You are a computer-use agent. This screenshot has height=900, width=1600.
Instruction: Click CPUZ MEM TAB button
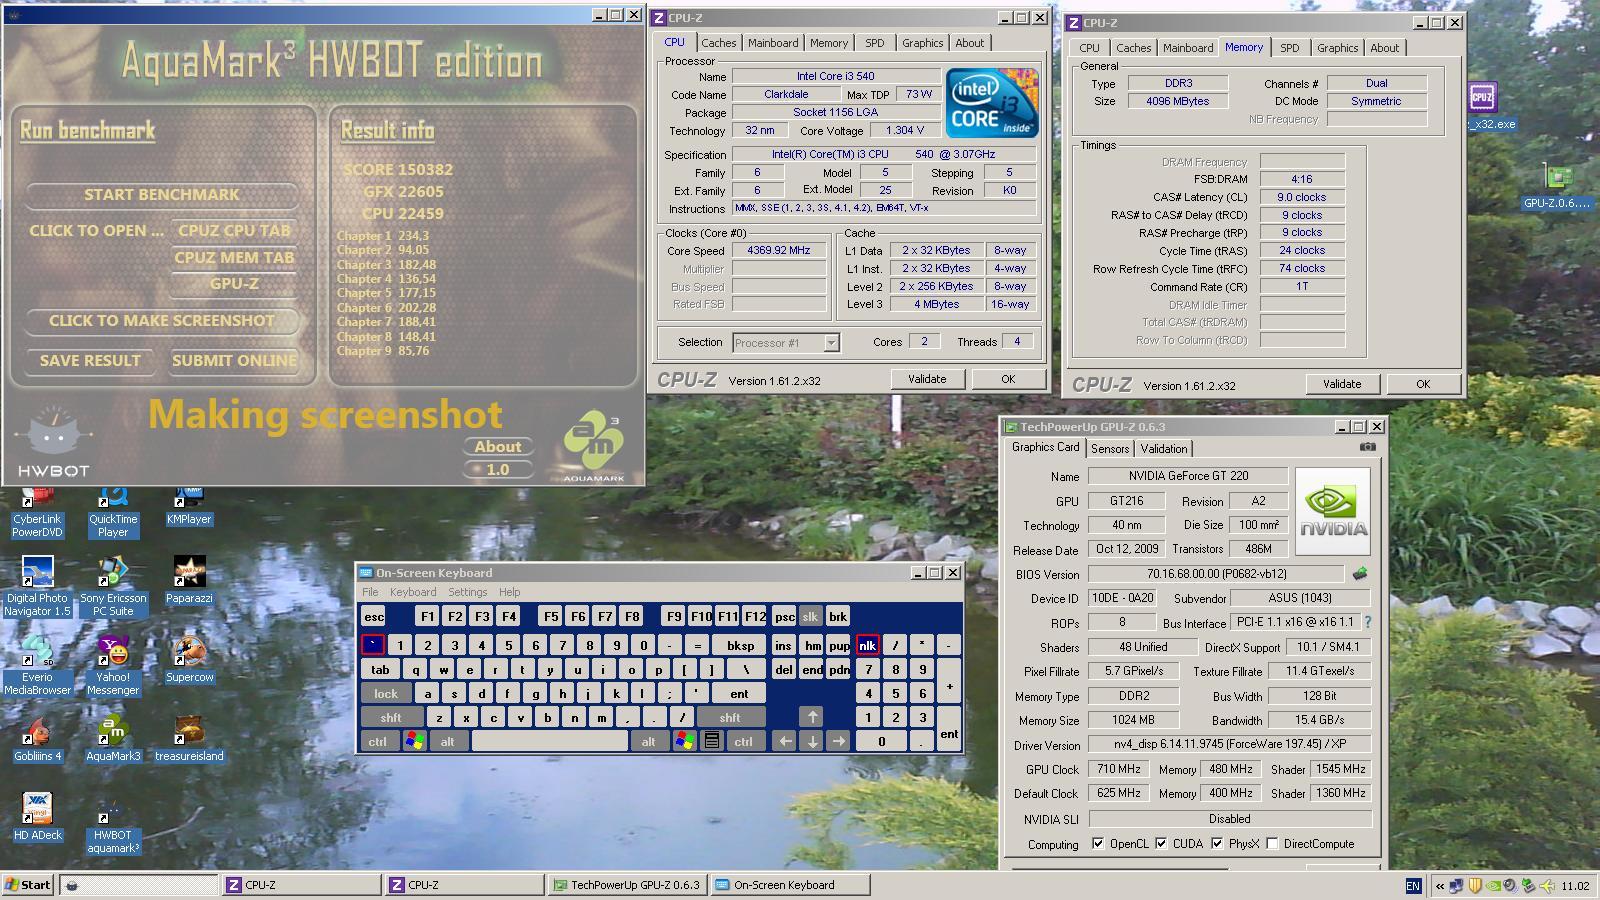tap(234, 258)
